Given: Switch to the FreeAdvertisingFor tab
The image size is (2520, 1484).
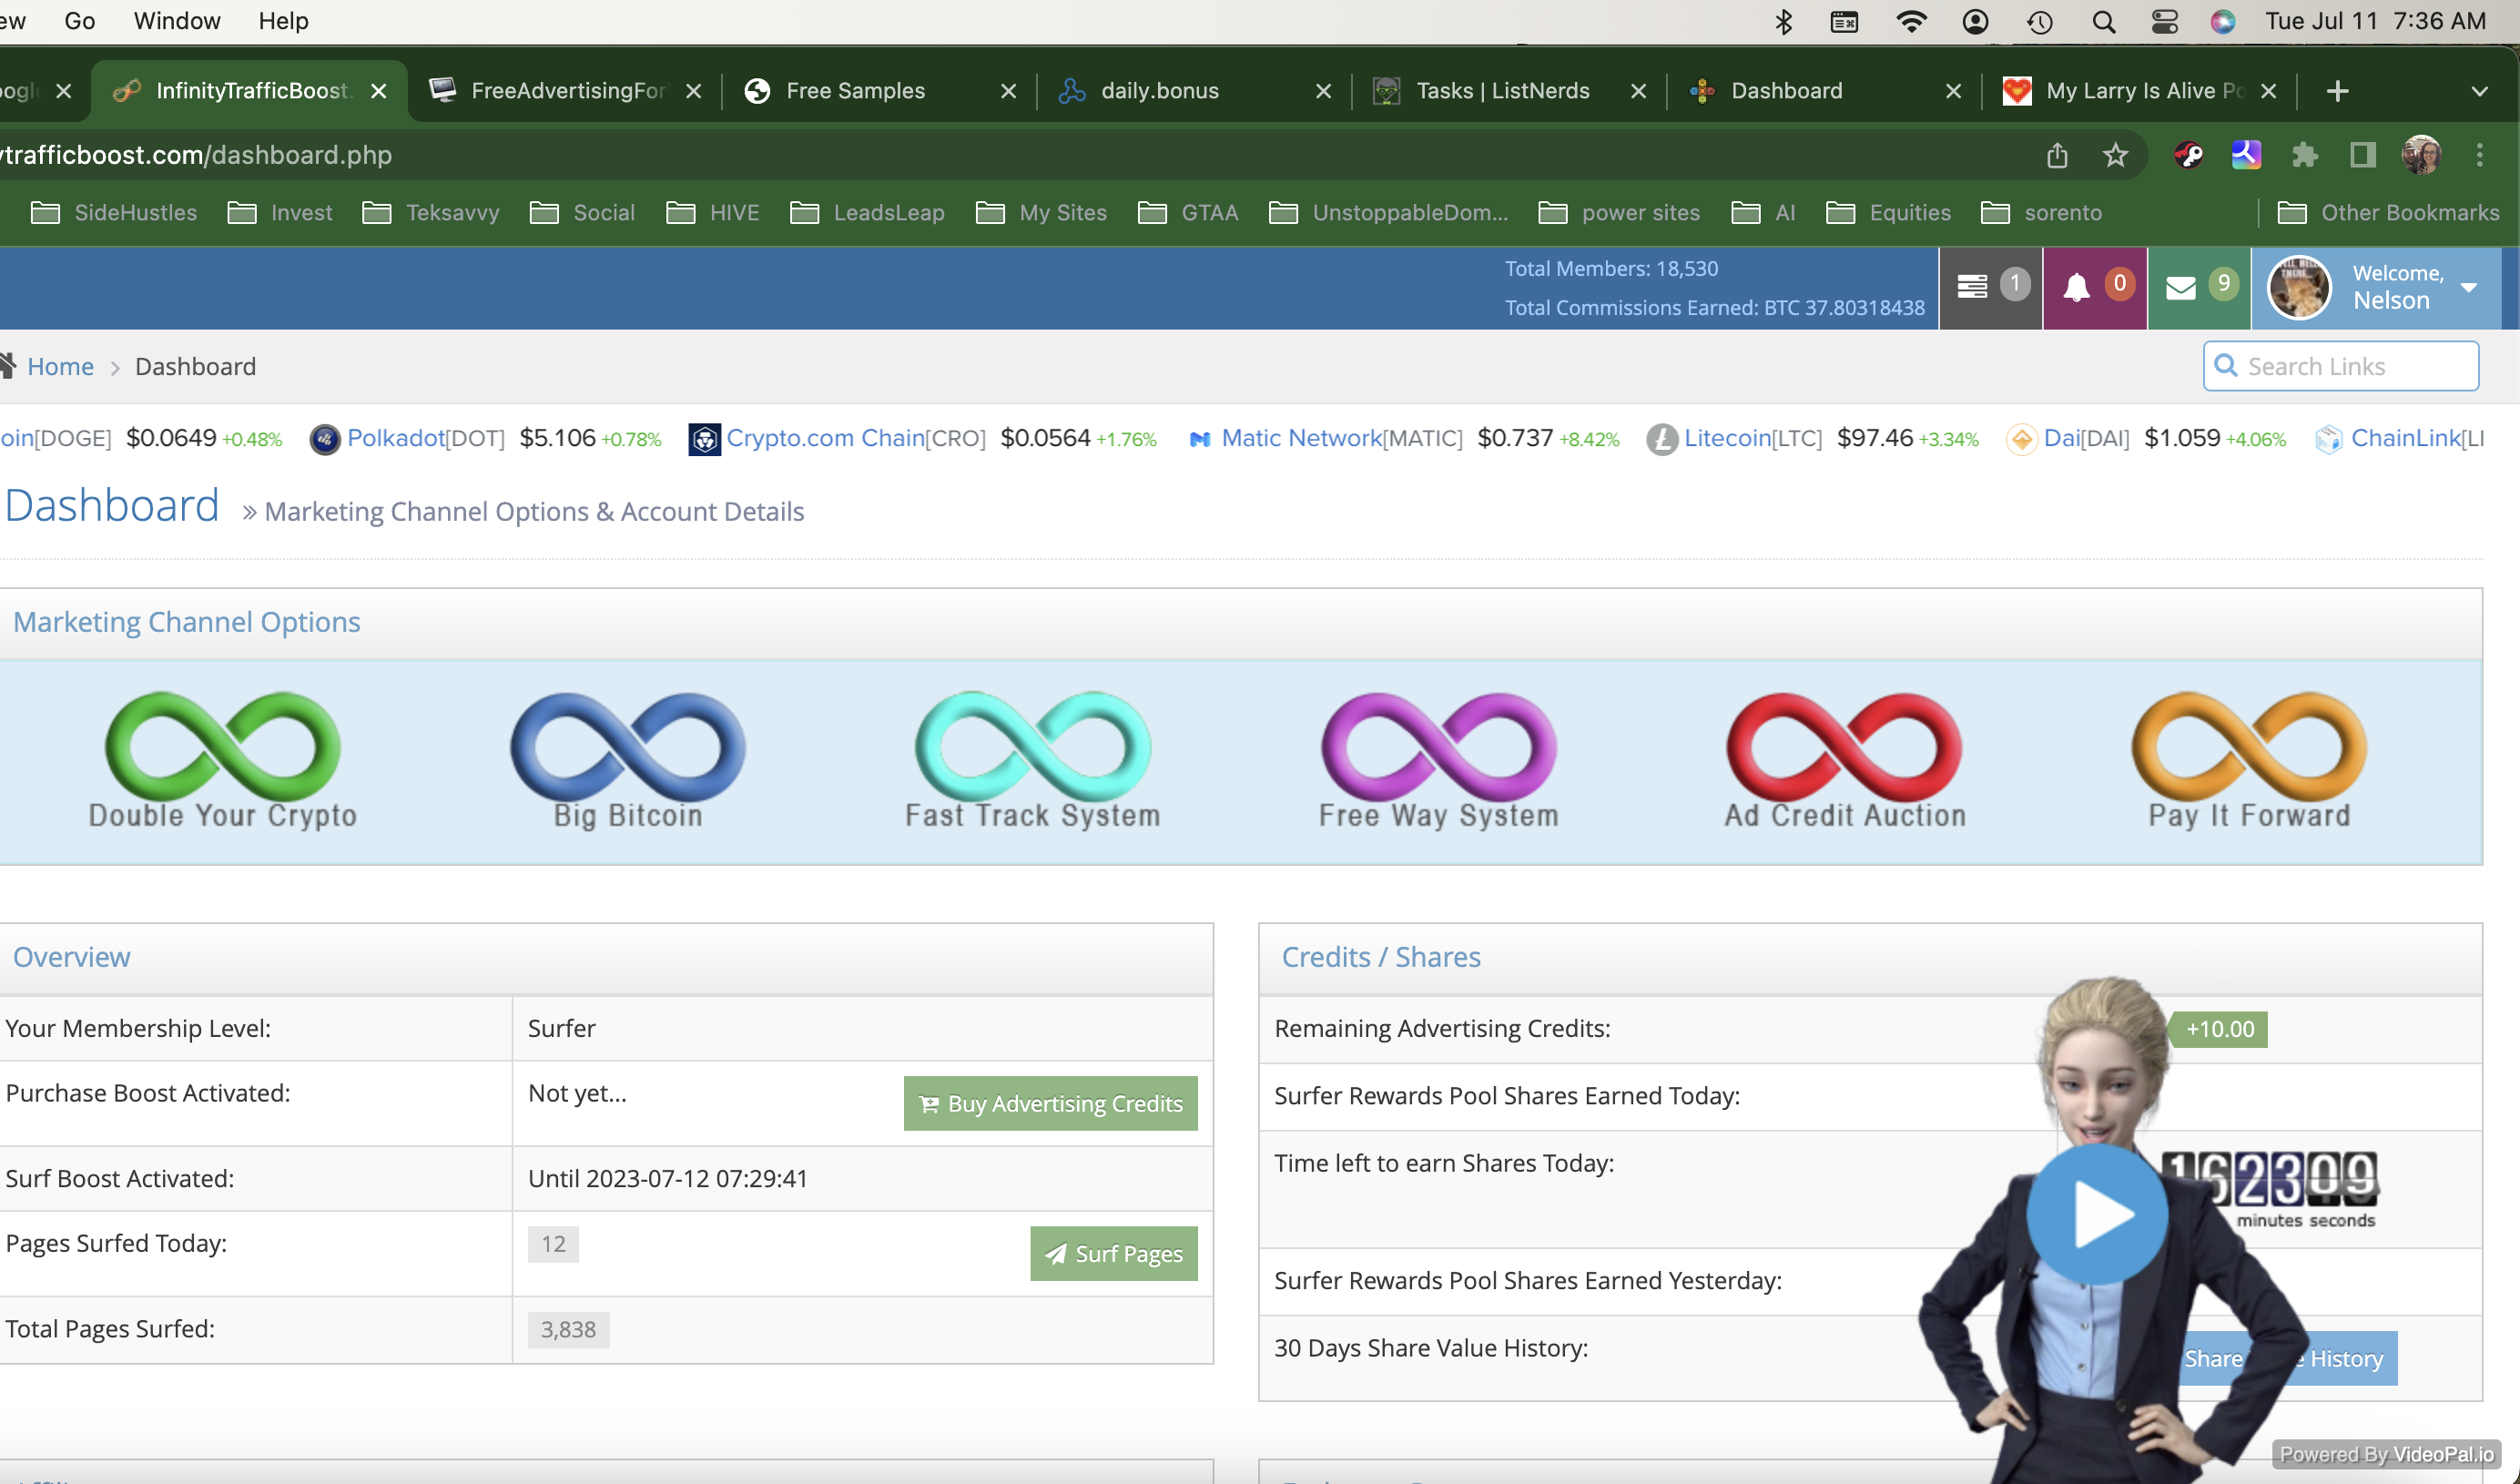Looking at the screenshot, I should 565,91.
